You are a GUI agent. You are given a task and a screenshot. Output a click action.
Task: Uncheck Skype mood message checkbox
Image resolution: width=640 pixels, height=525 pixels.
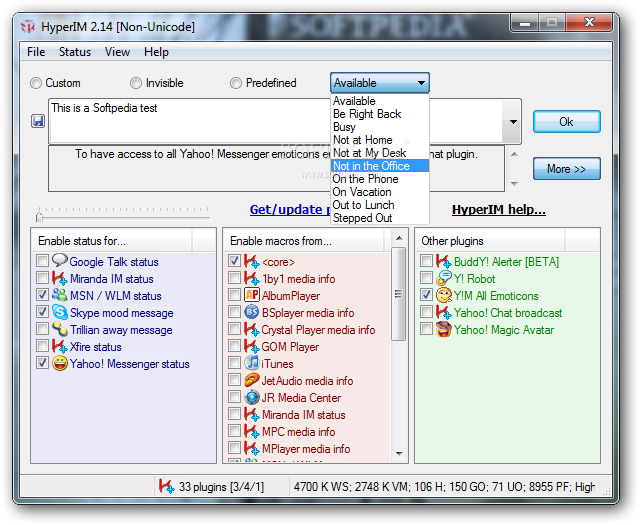click(x=42, y=312)
